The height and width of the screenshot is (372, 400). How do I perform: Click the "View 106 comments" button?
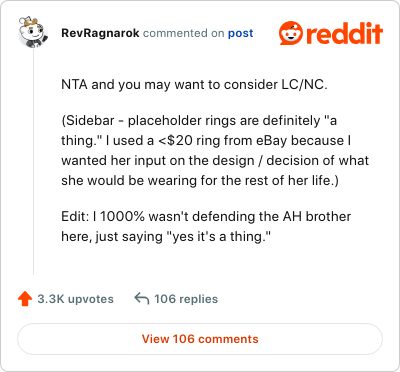(x=200, y=339)
